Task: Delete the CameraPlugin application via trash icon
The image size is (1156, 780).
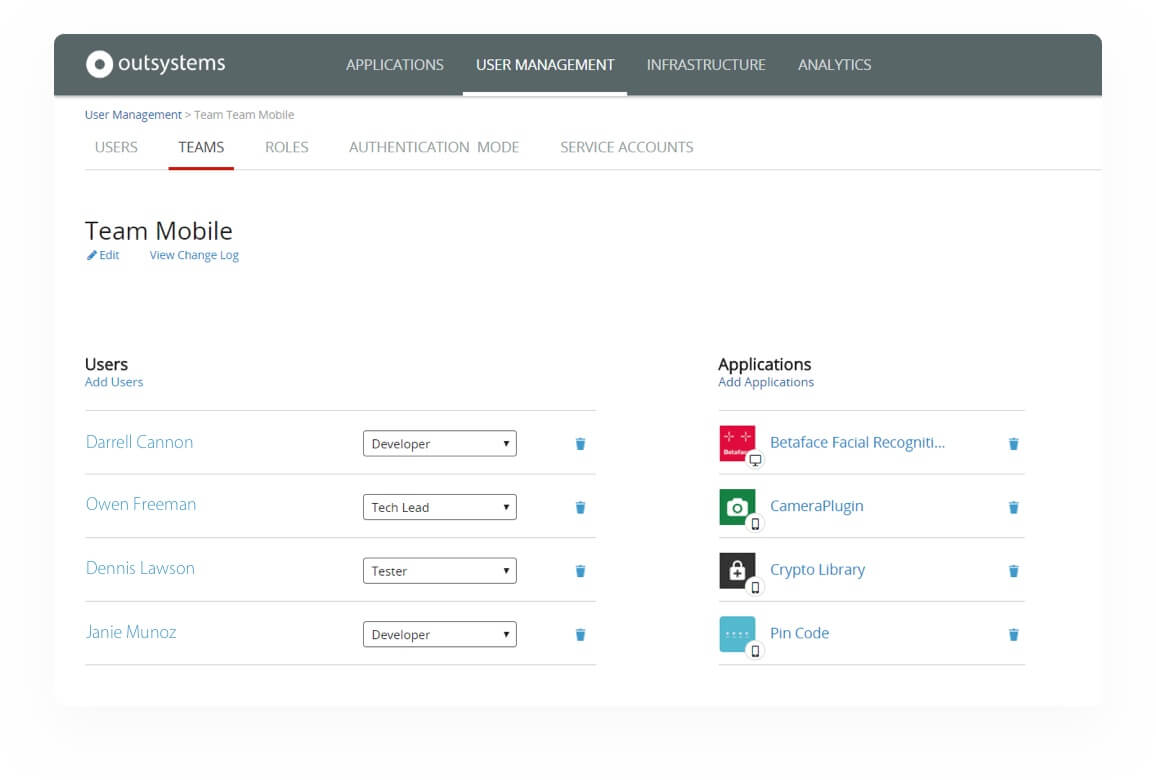Action: [1013, 508]
